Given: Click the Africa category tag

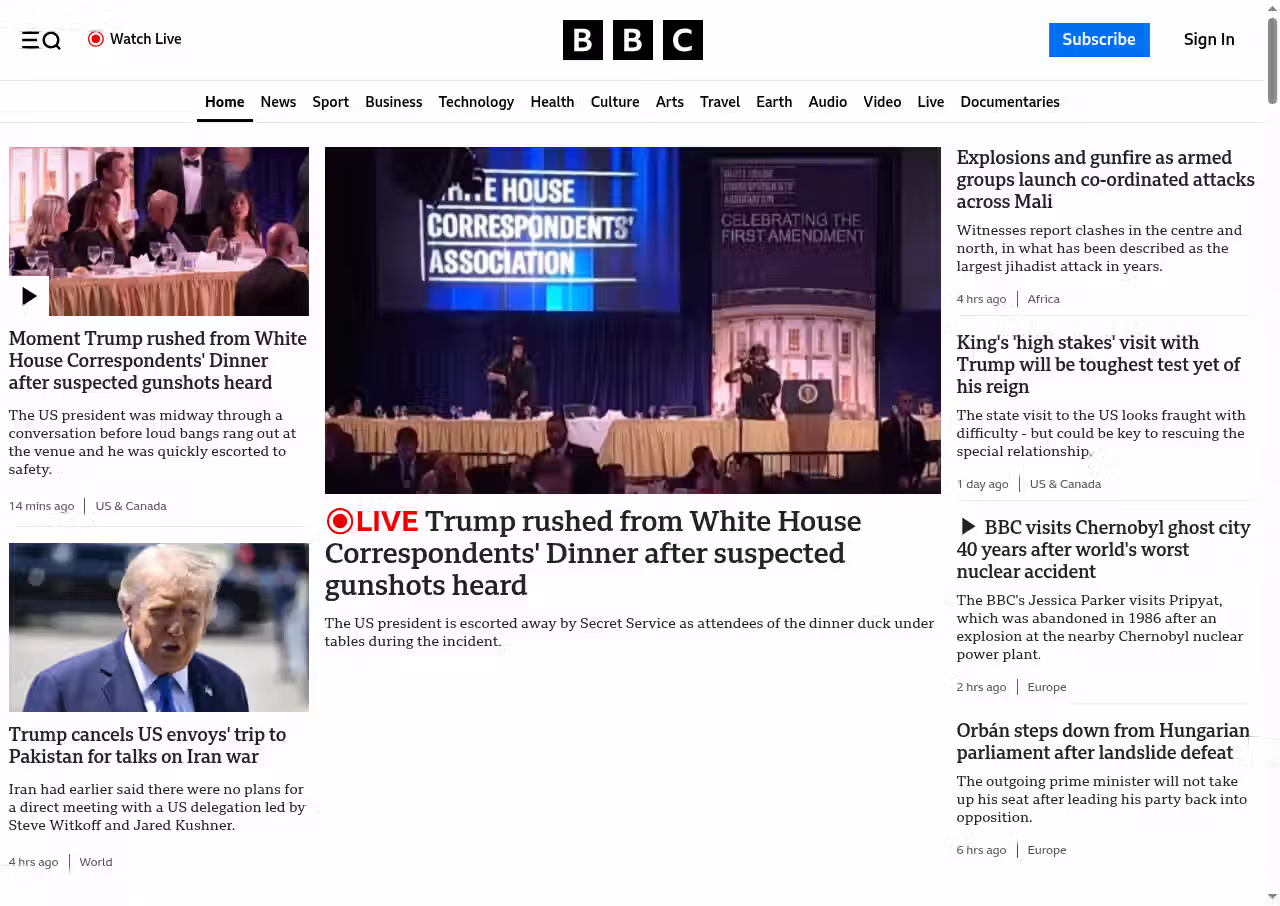Looking at the screenshot, I should (1043, 299).
